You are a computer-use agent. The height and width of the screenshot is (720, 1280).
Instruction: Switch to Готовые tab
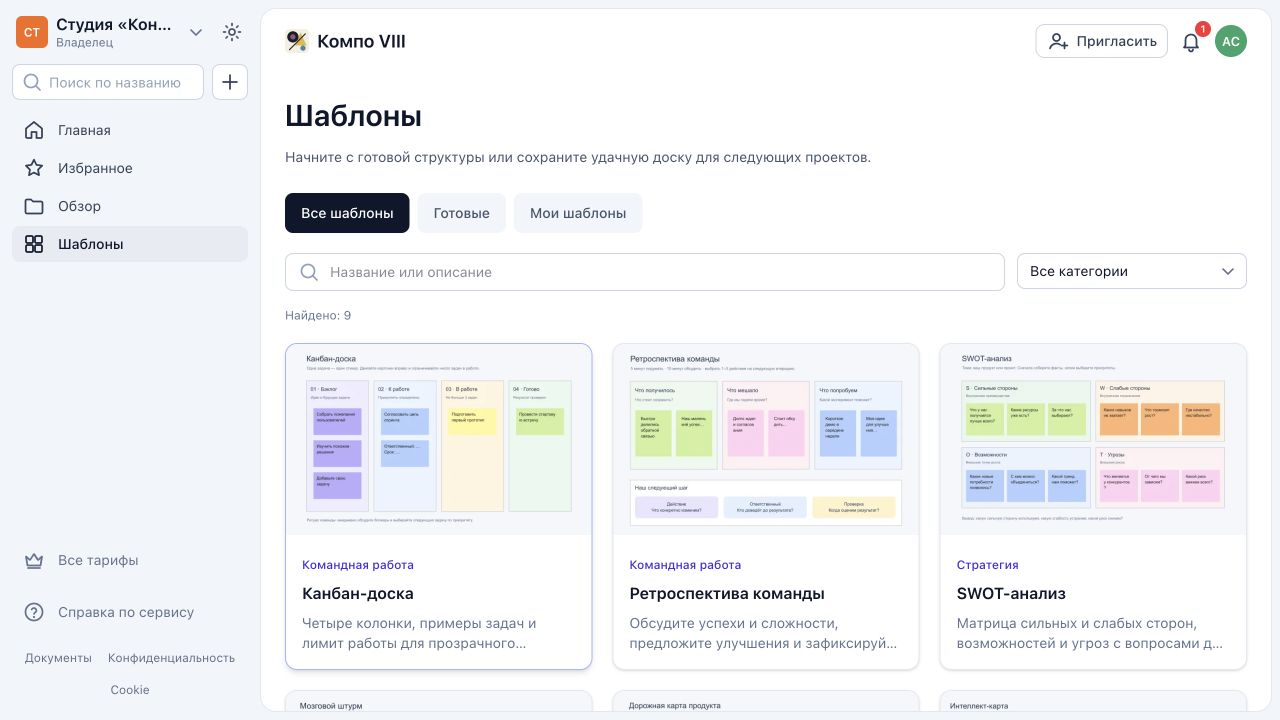[x=461, y=213]
